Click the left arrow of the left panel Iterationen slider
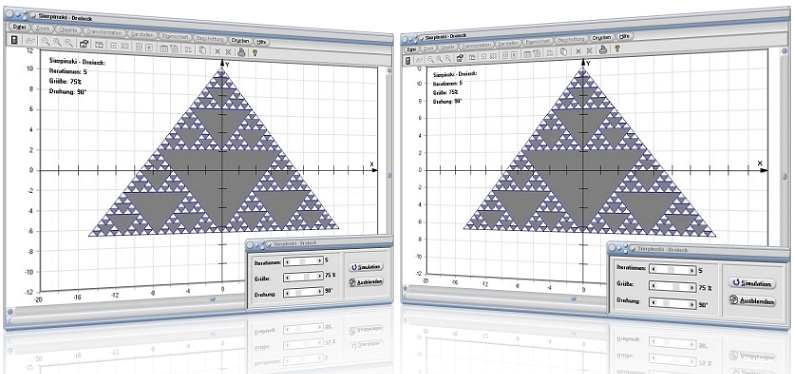794x374 pixels. 288,261
